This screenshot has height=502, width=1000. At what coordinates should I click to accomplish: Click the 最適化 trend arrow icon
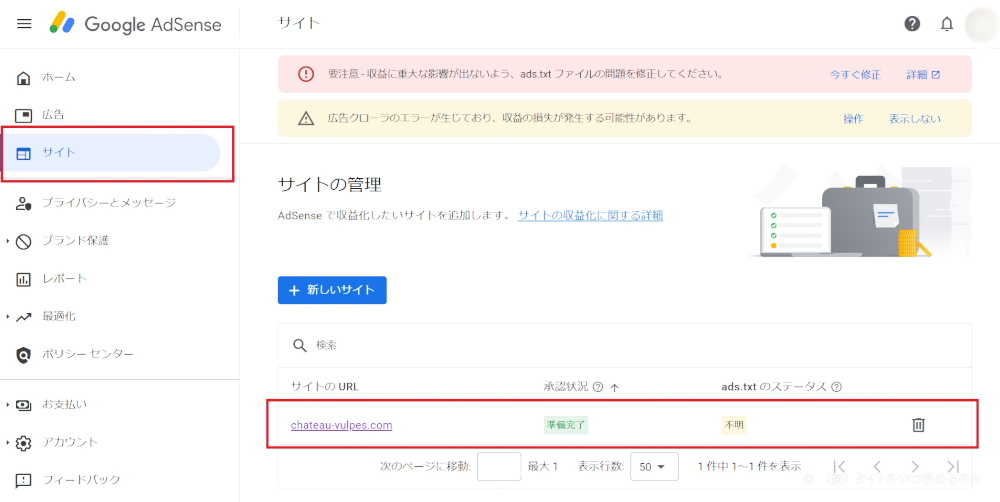point(24,316)
